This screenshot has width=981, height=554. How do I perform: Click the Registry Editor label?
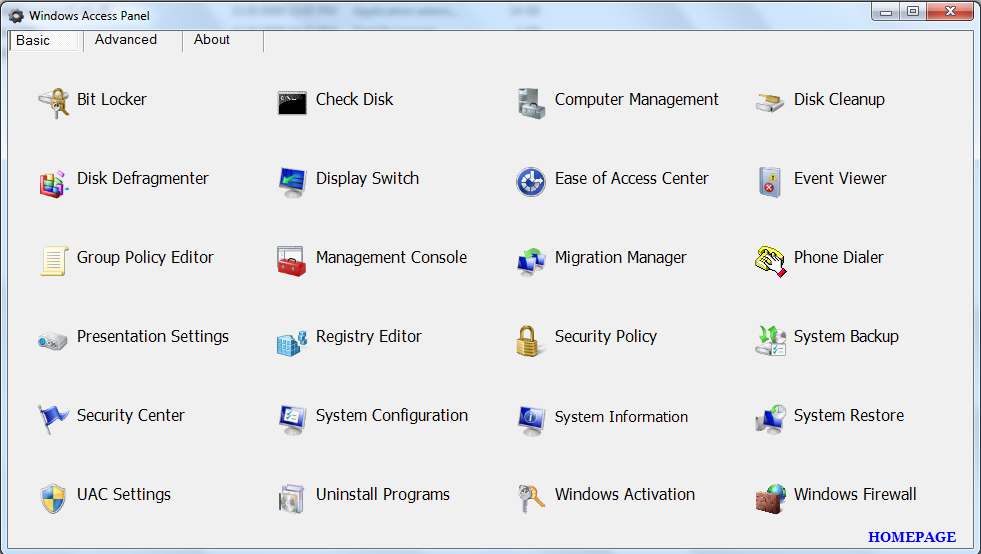pyautogui.click(x=369, y=336)
